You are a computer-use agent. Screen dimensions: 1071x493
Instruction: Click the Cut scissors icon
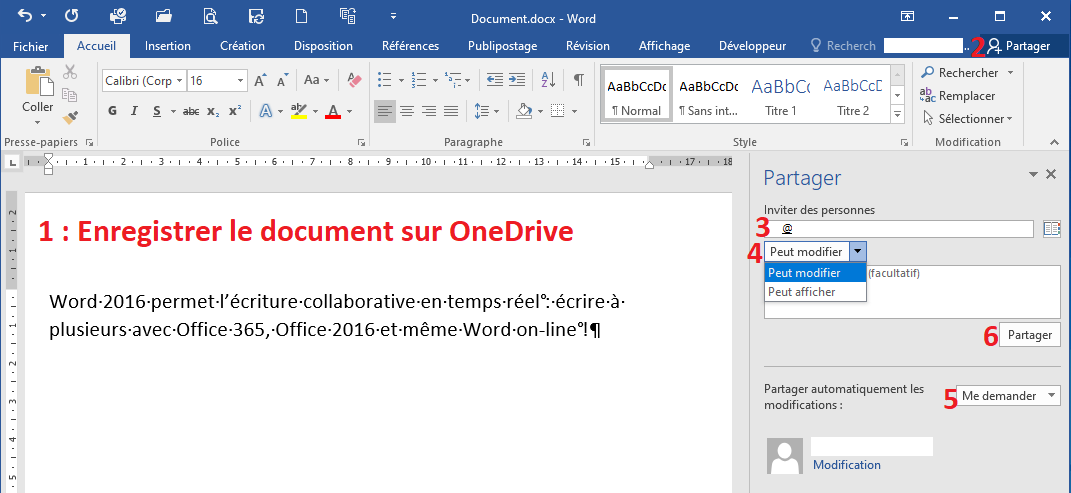(70, 72)
